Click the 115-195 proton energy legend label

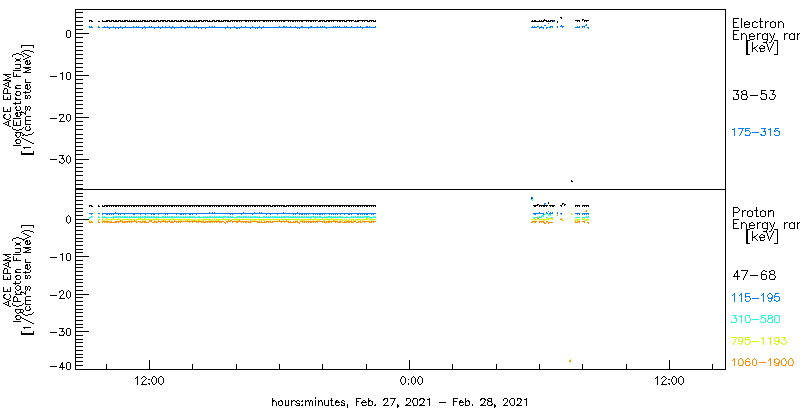(756, 298)
